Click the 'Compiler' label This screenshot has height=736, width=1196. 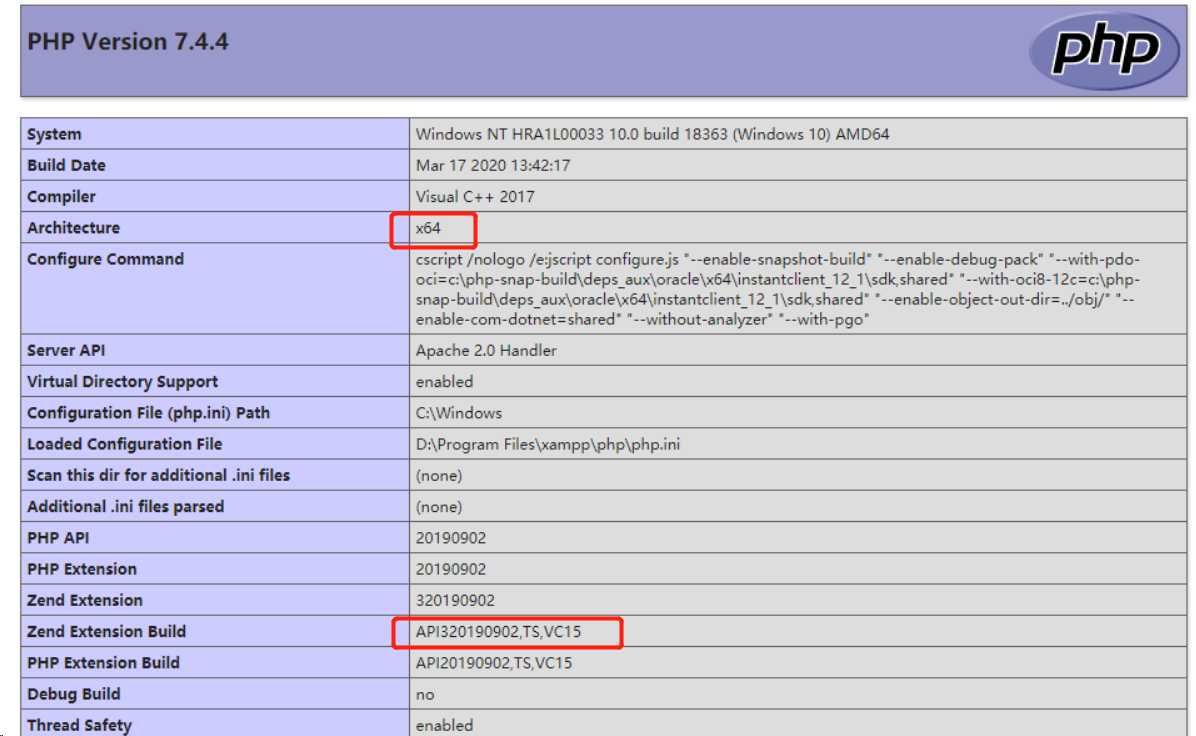pyautogui.click(x=61, y=197)
